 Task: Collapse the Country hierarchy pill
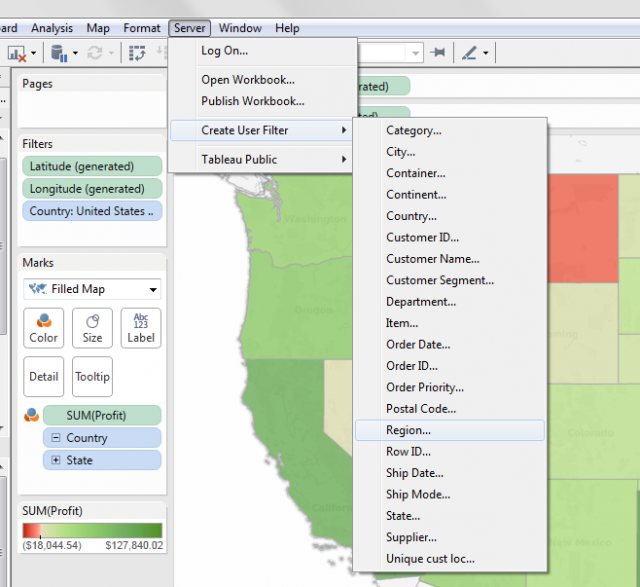tap(55, 438)
